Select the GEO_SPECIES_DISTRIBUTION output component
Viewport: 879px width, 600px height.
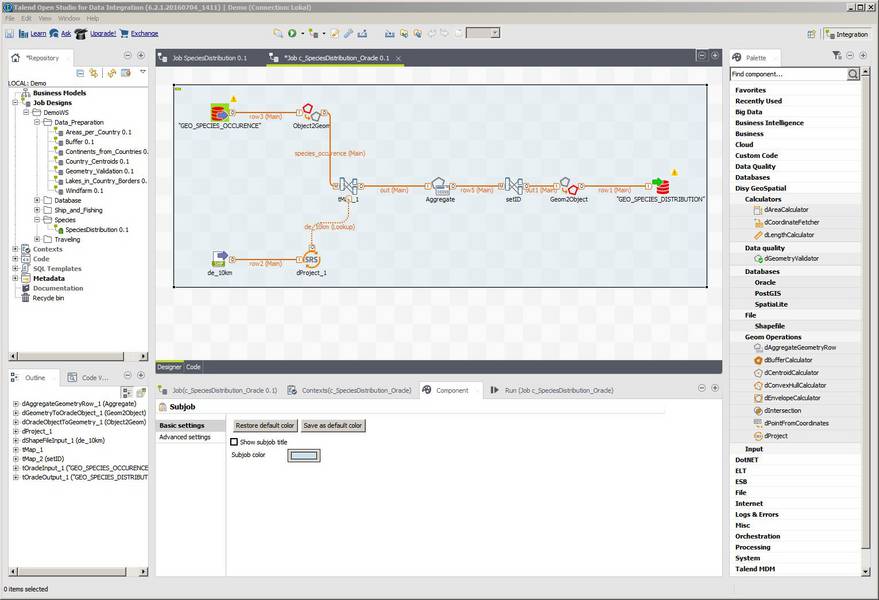[660, 186]
